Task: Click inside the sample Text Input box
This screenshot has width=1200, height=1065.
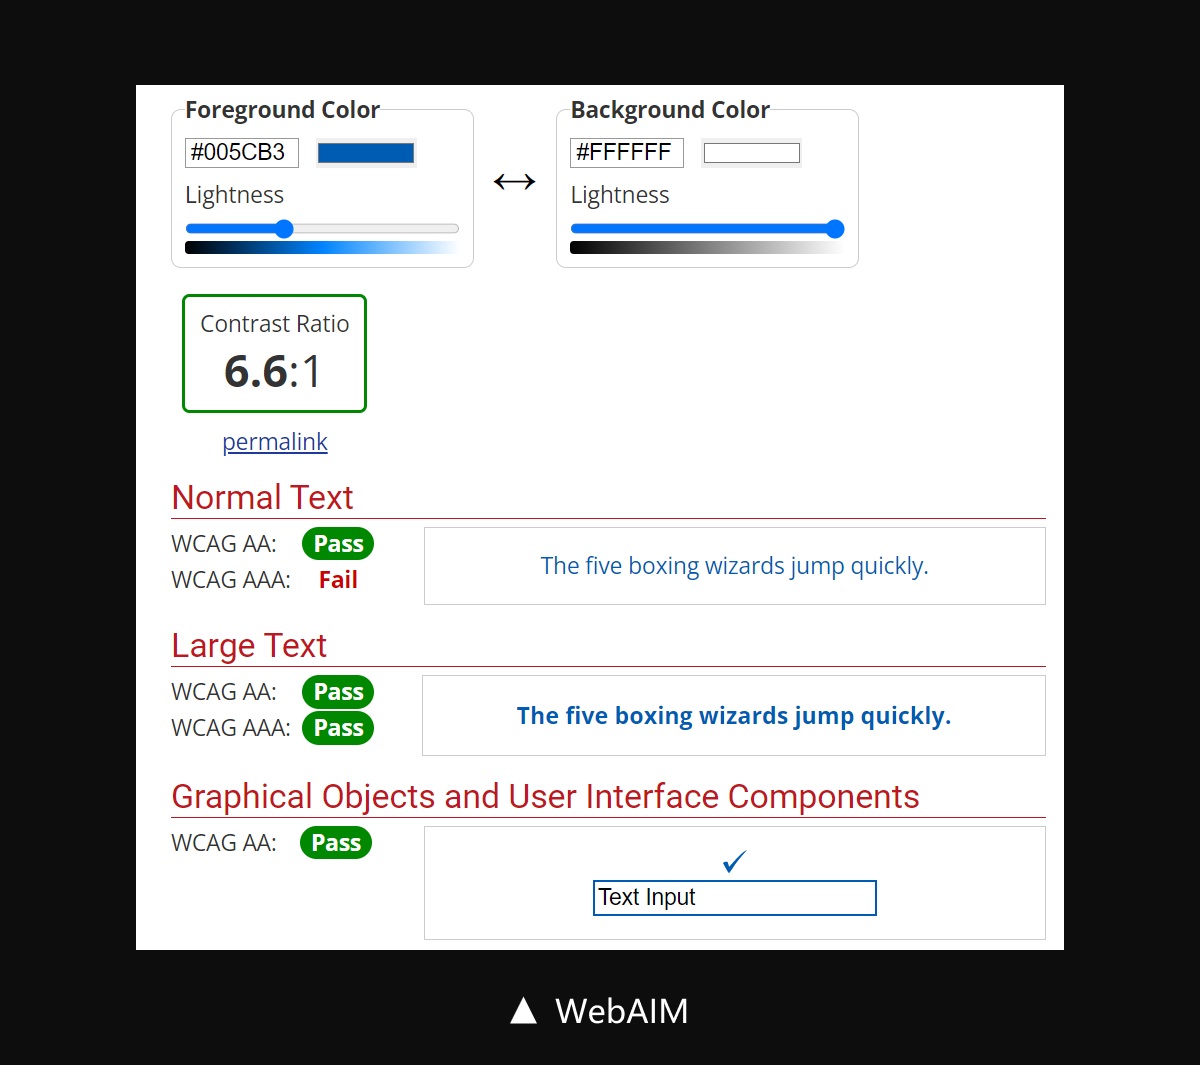Action: 735,898
